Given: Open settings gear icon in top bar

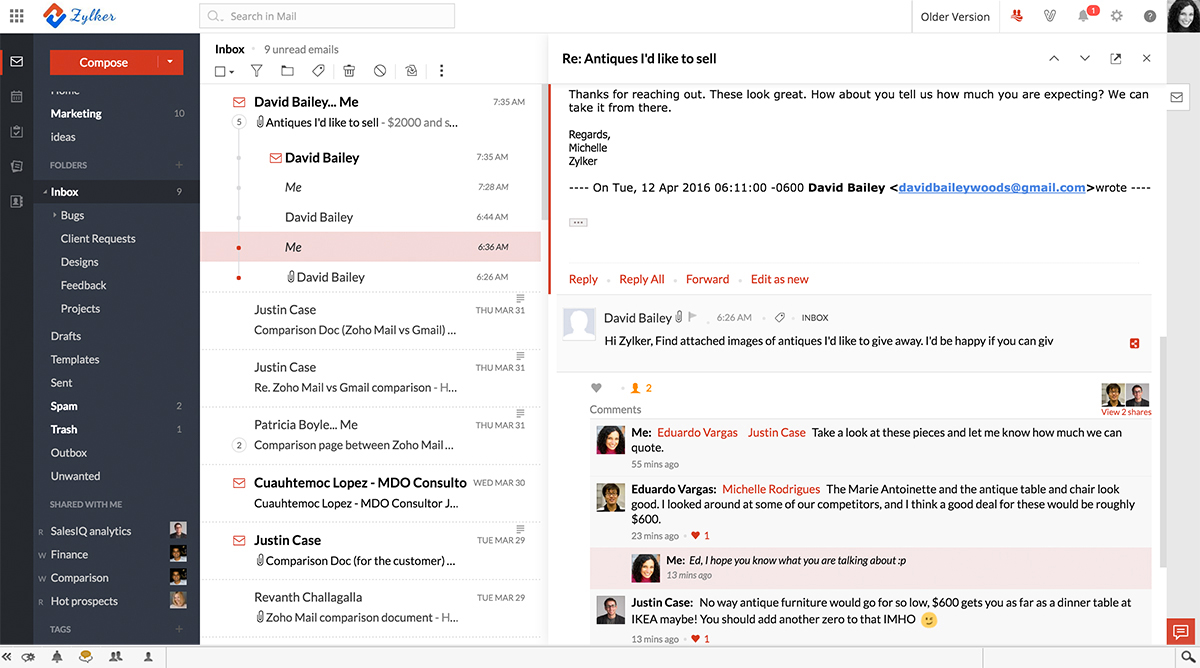Looking at the screenshot, I should coord(1117,16).
